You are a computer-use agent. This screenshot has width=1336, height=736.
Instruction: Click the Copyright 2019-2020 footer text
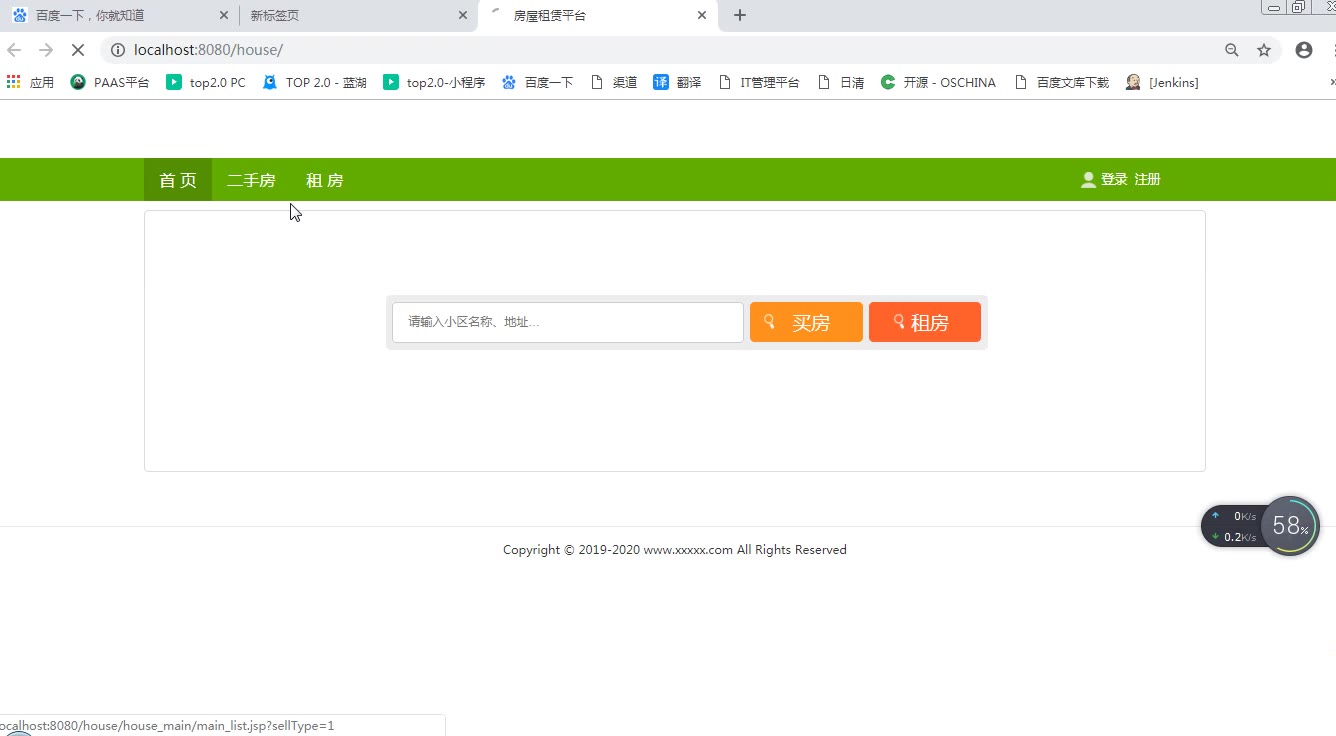coord(675,550)
